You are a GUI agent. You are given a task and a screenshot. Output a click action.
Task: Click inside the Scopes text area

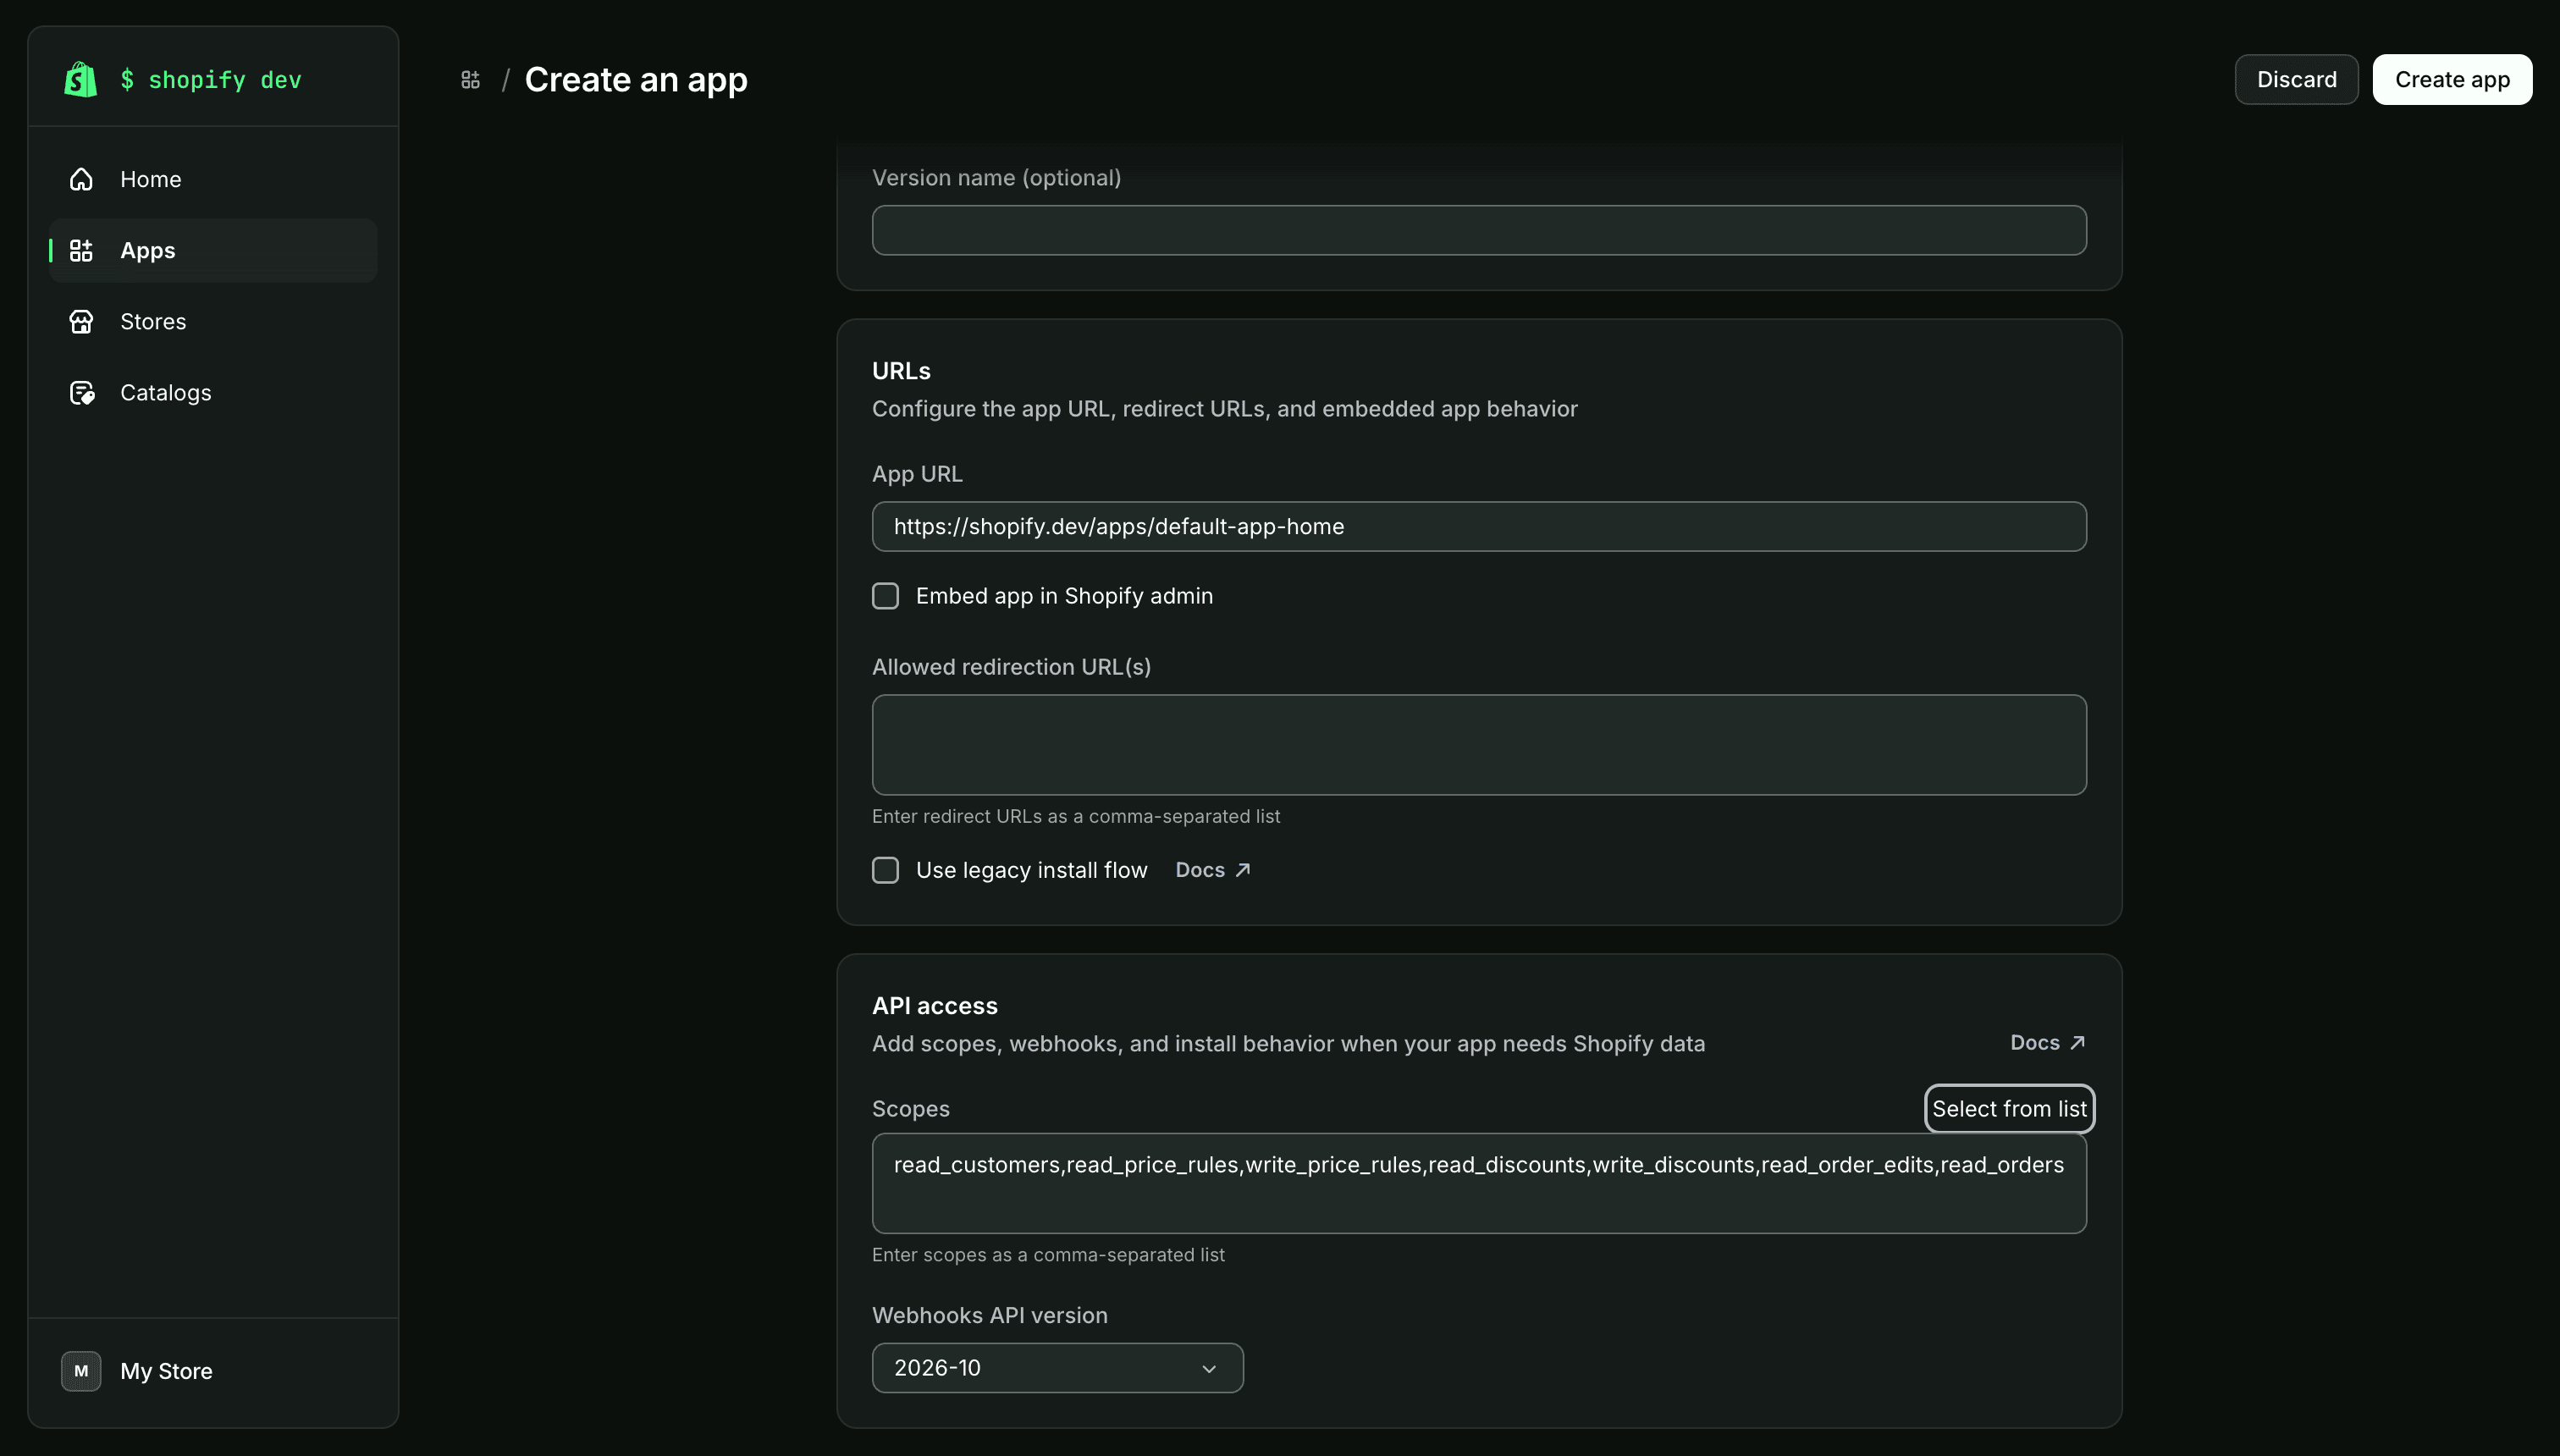(x=1479, y=1183)
